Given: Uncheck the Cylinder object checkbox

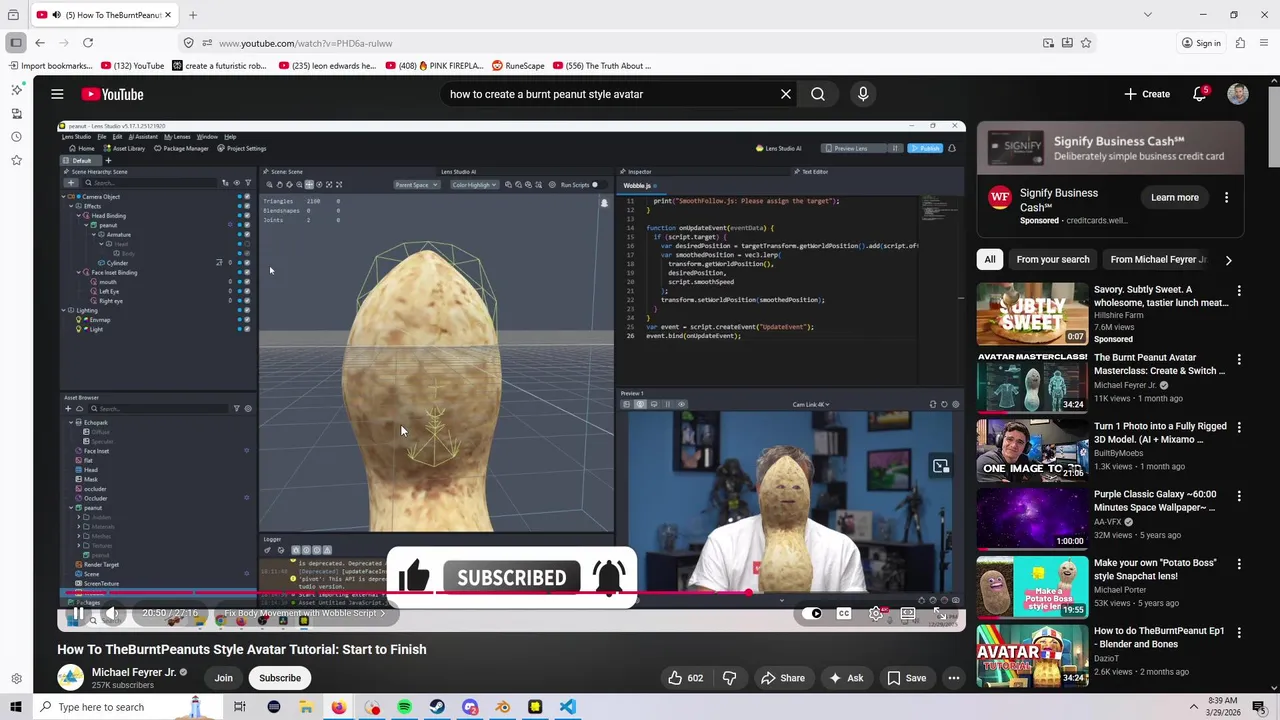Looking at the screenshot, I should pos(247,263).
